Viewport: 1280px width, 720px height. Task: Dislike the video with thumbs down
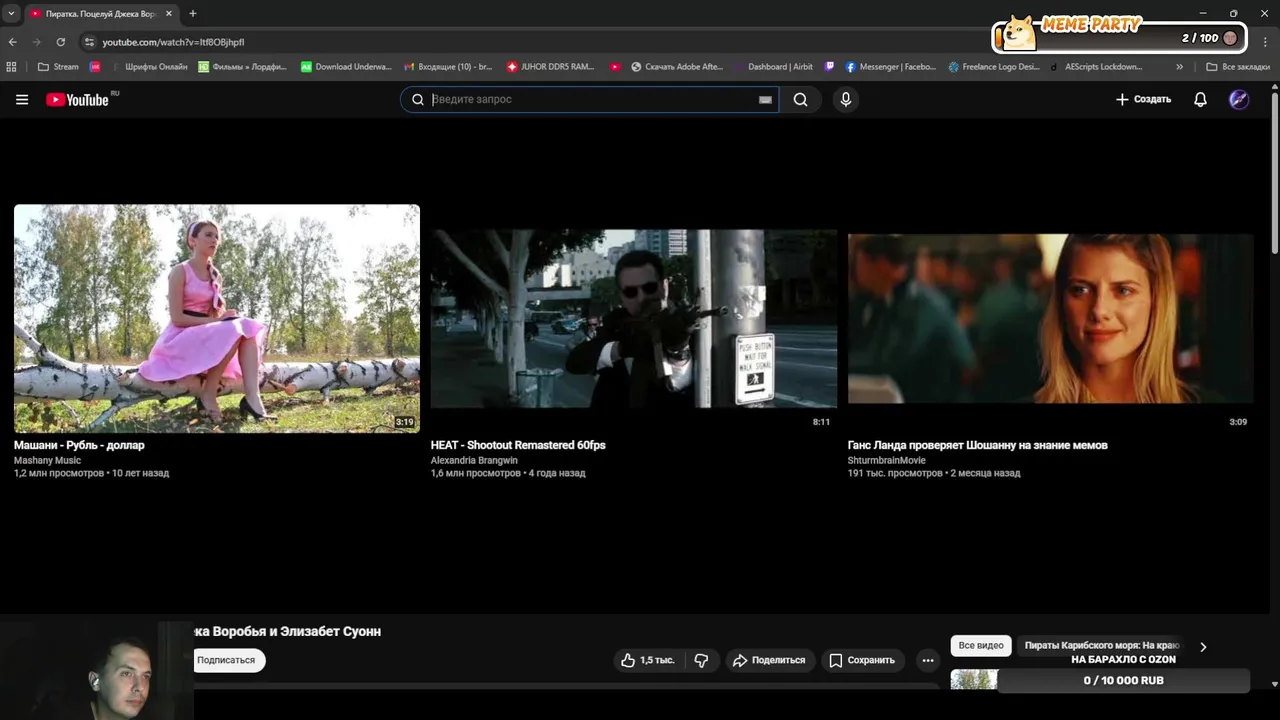[x=701, y=660]
